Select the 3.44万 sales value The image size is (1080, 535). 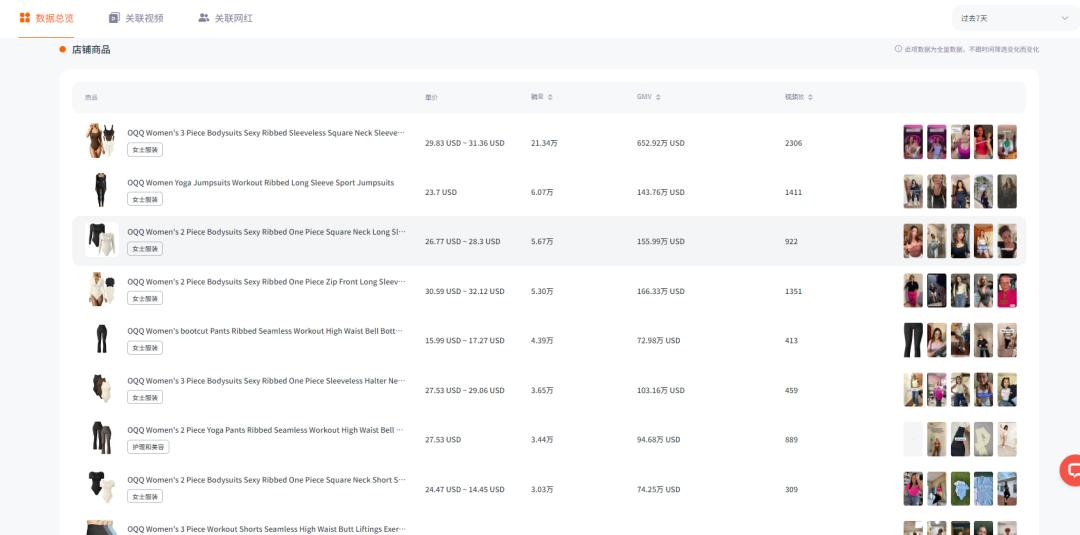tap(542, 440)
